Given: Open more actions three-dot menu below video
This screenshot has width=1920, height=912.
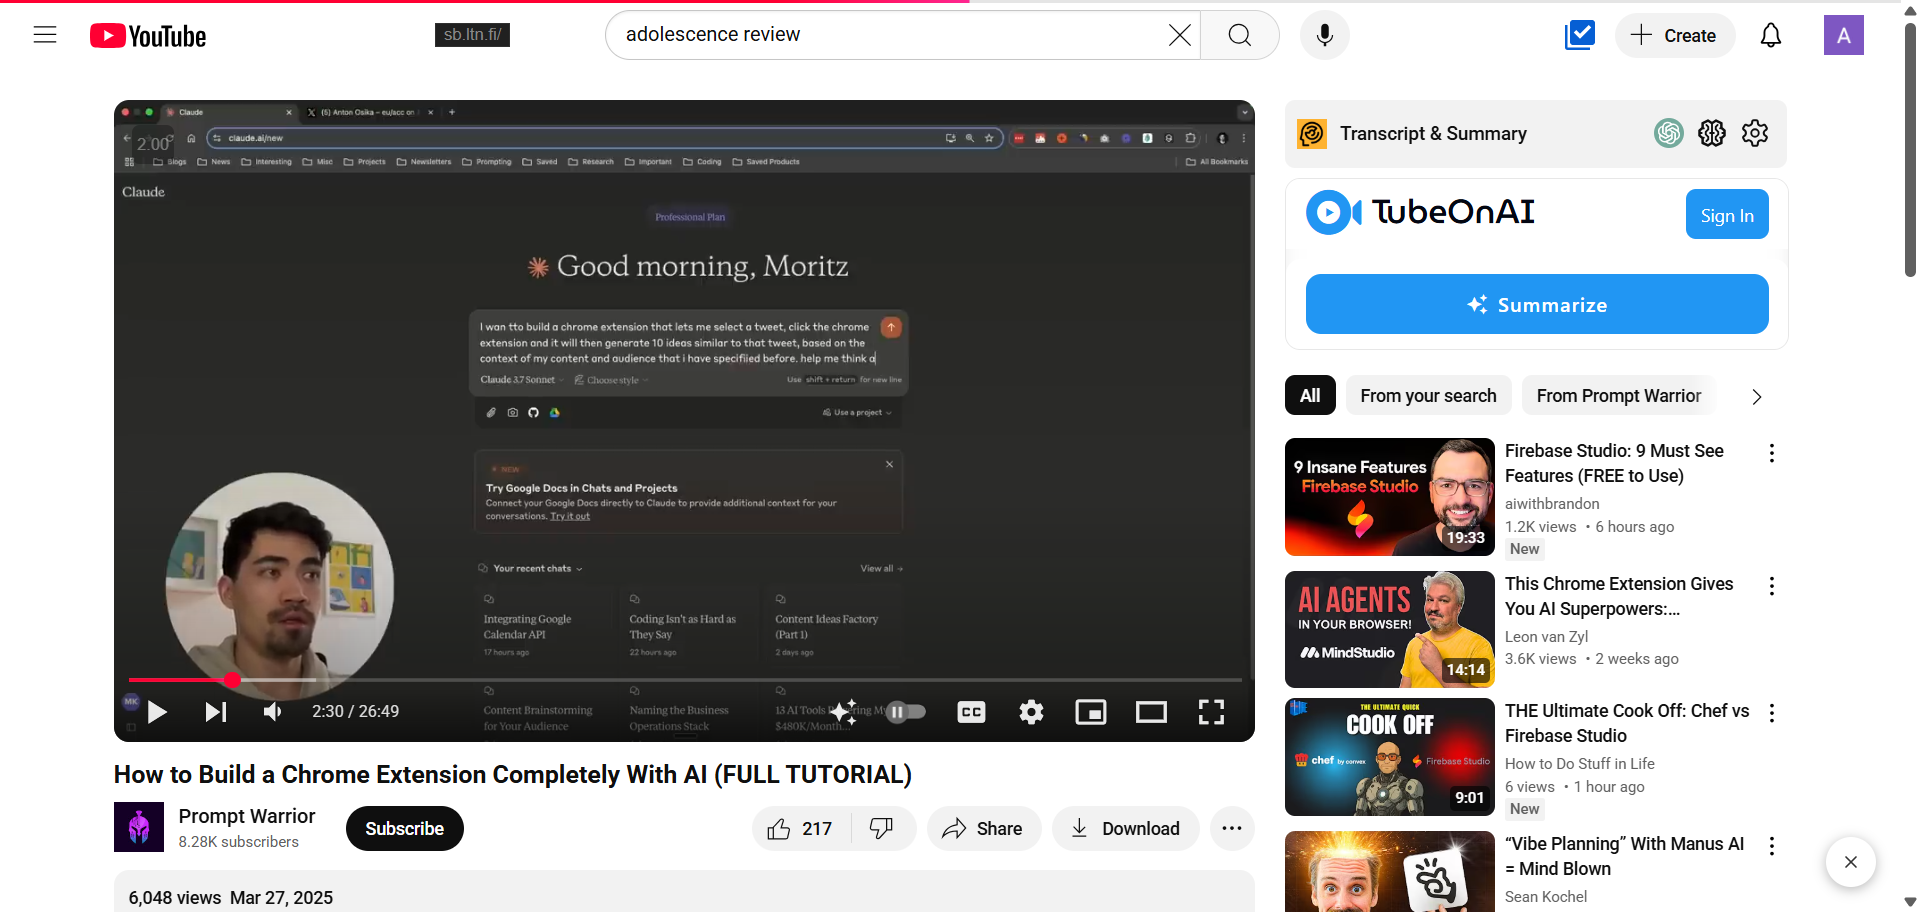Looking at the screenshot, I should (x=1232, y=829).
